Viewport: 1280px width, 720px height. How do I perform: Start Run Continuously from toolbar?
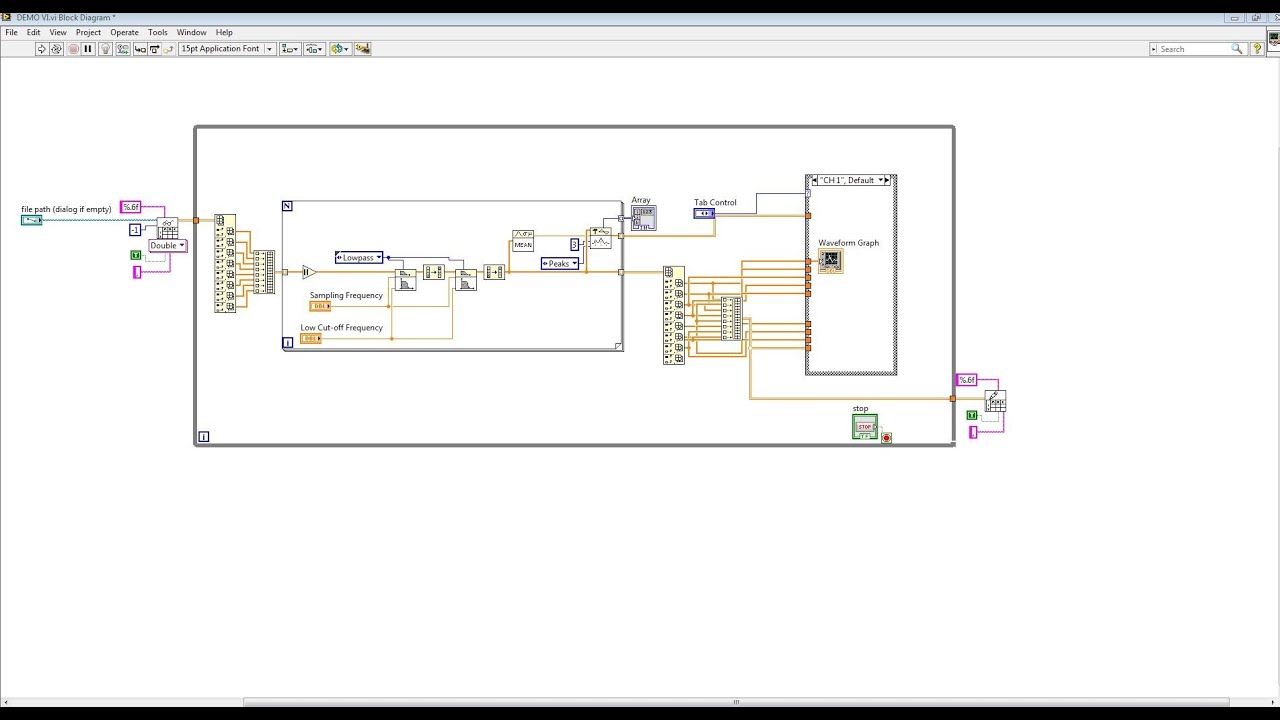[57, 48]
